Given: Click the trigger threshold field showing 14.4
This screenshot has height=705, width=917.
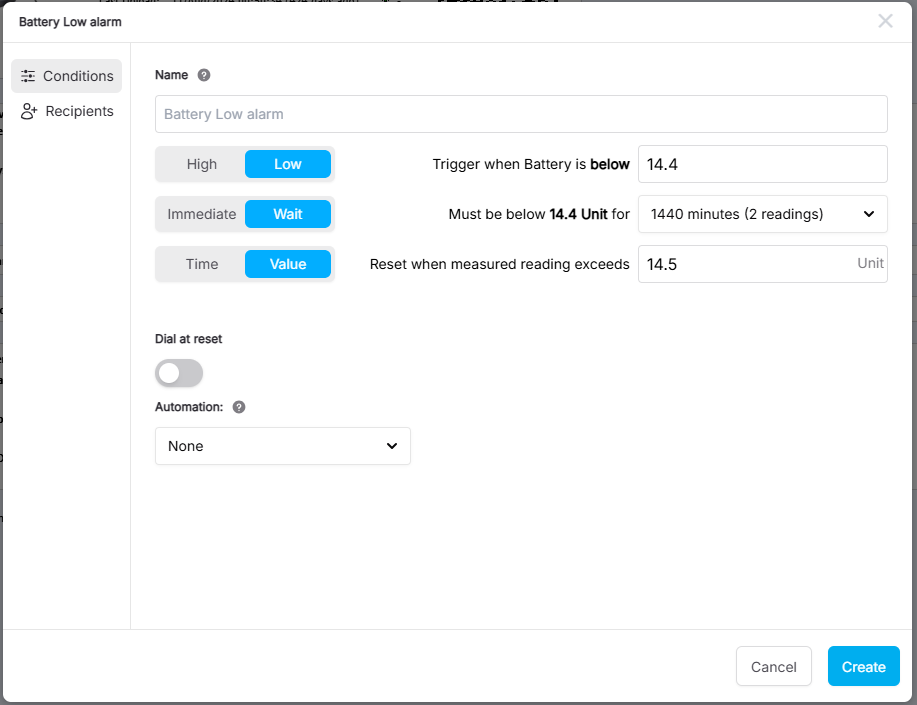Looking at the screenshot, I should pos(762,164).
